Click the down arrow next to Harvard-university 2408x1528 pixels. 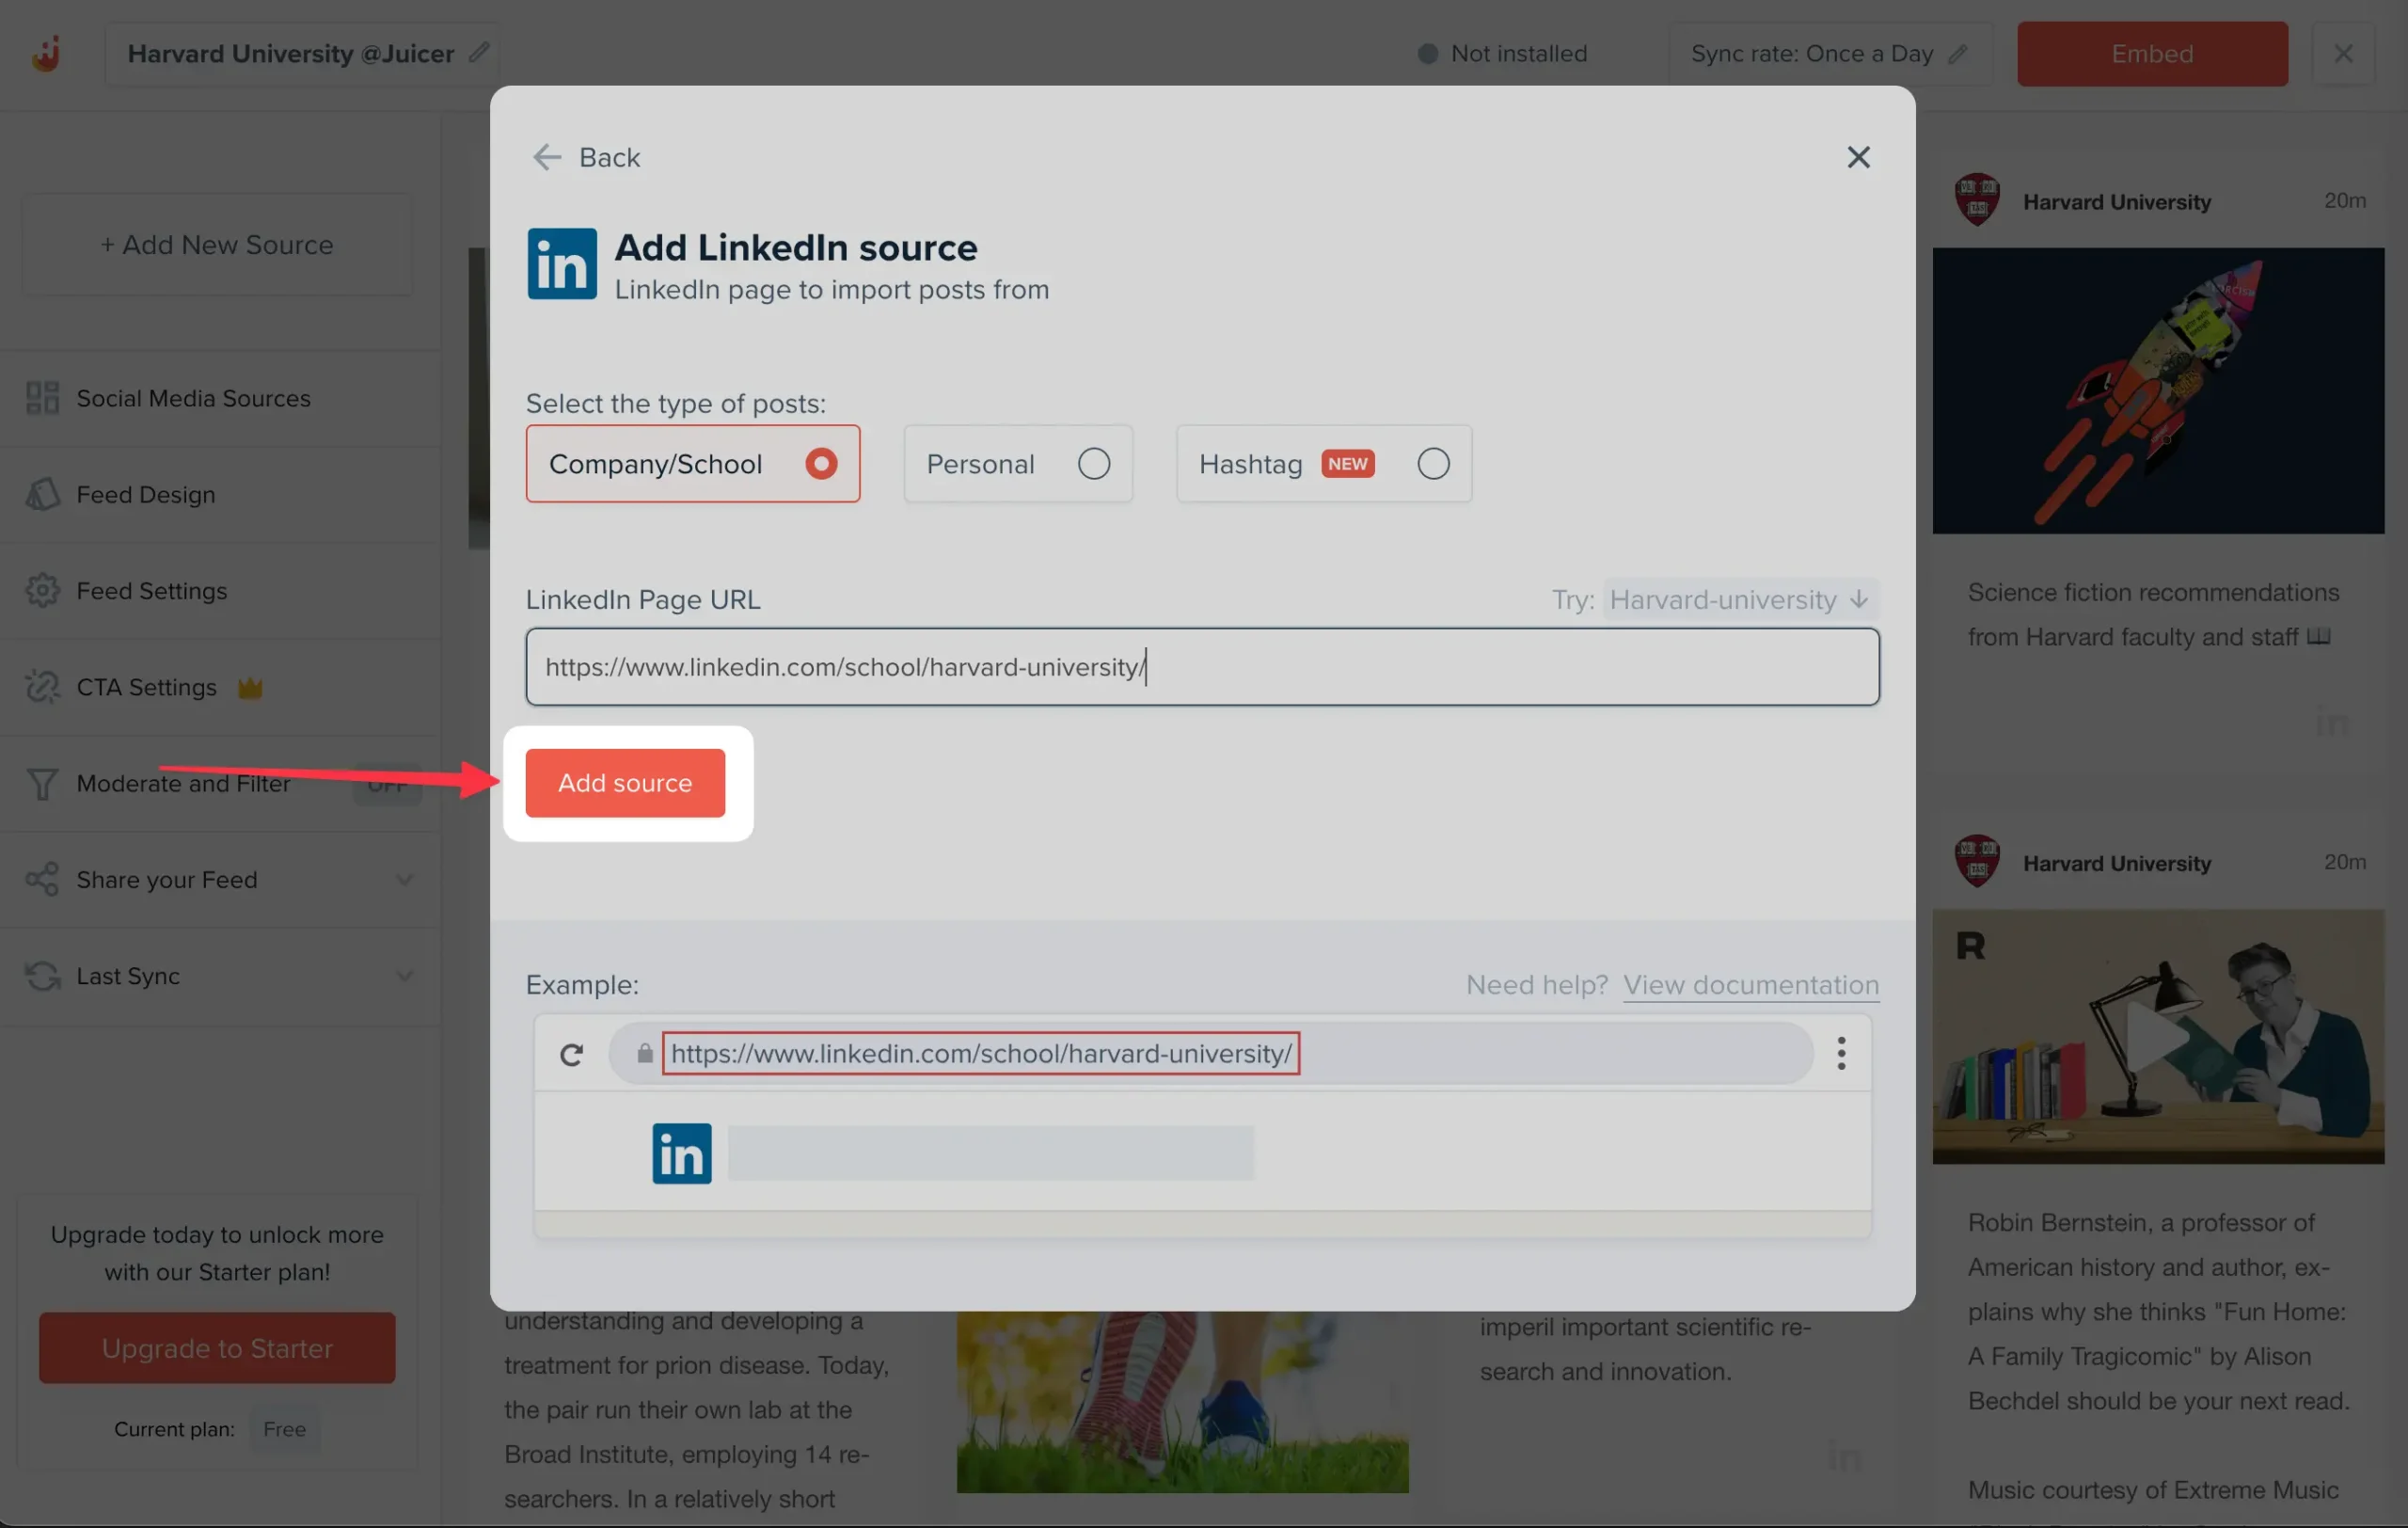pos(1859,599)
